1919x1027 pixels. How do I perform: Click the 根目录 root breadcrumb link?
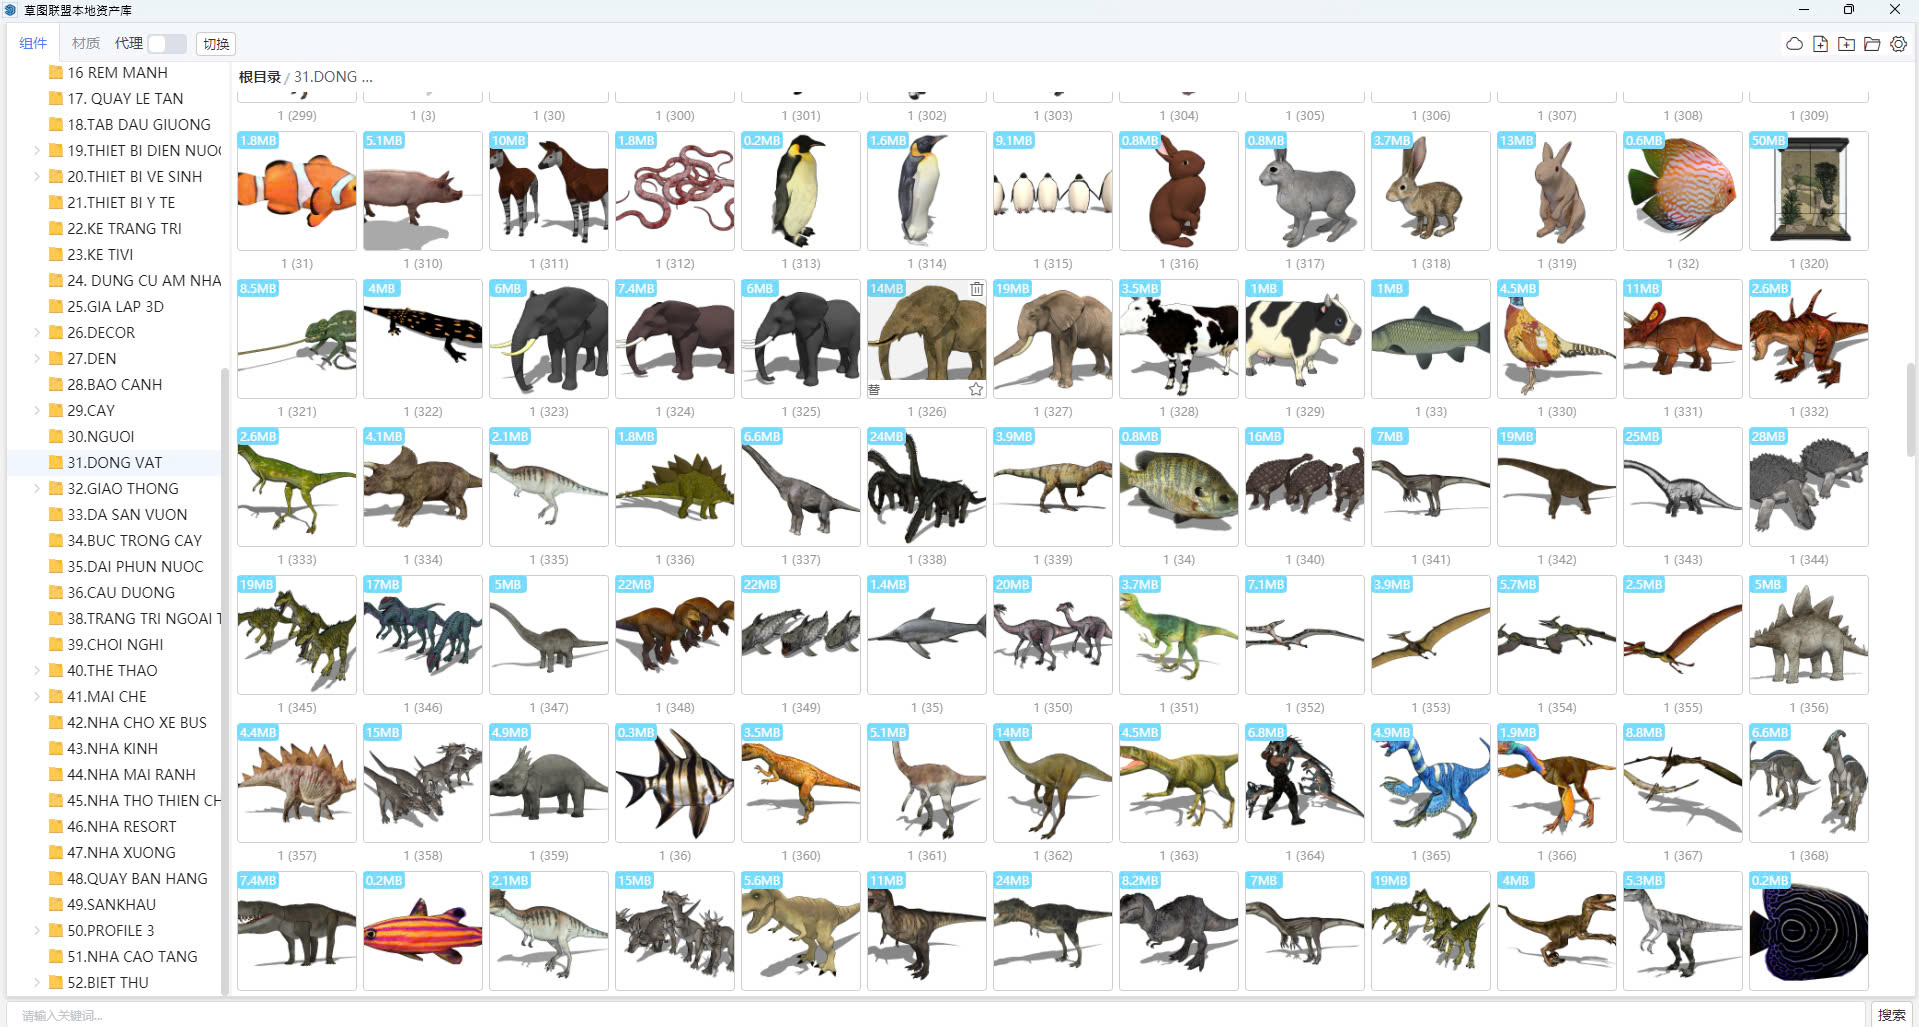[x=259, y=77]
